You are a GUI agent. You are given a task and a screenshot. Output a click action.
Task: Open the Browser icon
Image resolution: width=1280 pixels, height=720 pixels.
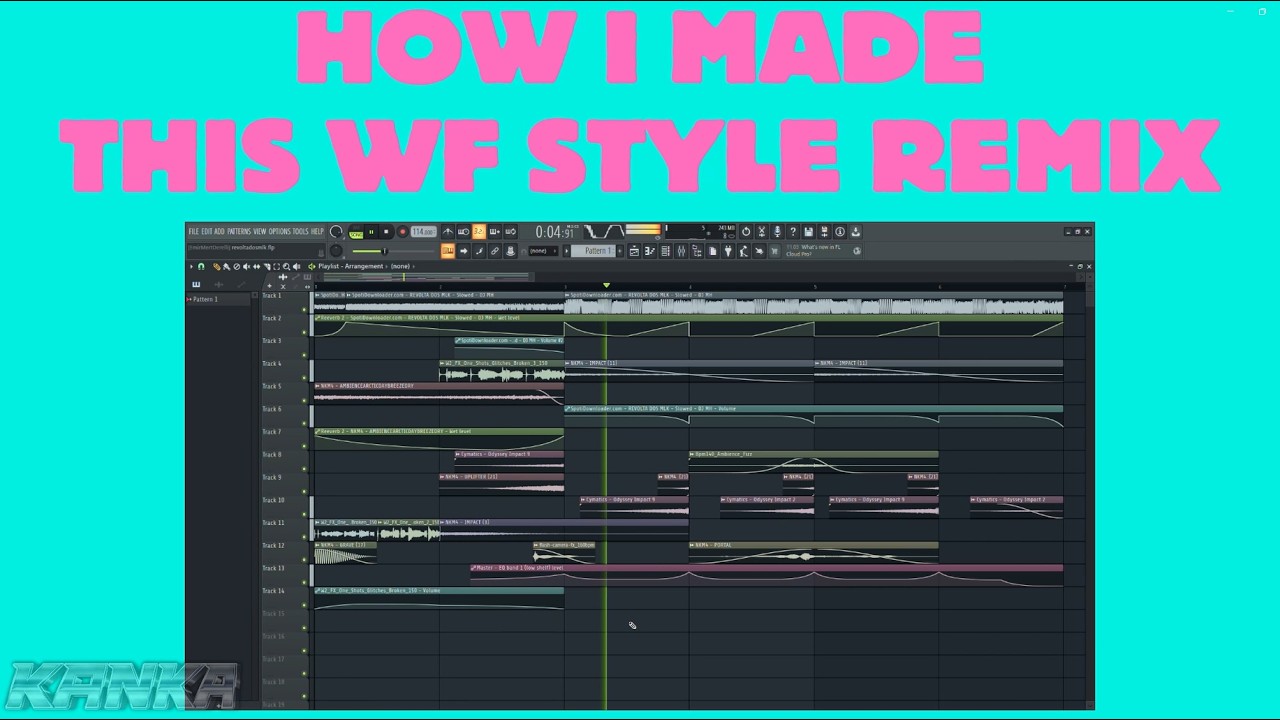tap(697, 251)
